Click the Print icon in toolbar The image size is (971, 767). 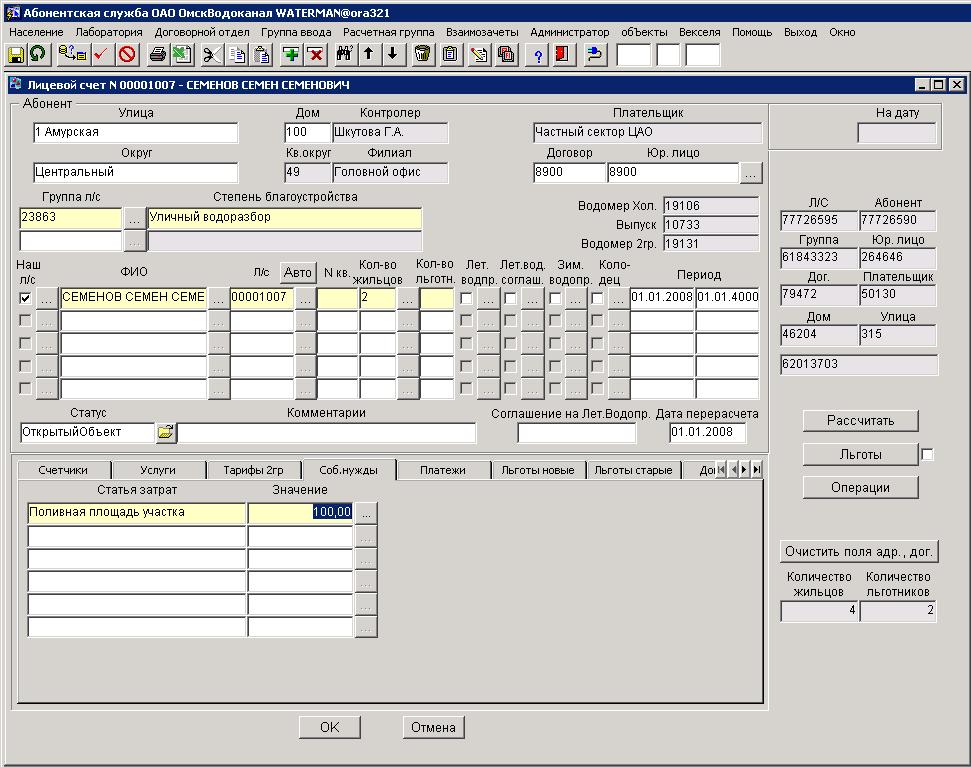coord(157,54)
